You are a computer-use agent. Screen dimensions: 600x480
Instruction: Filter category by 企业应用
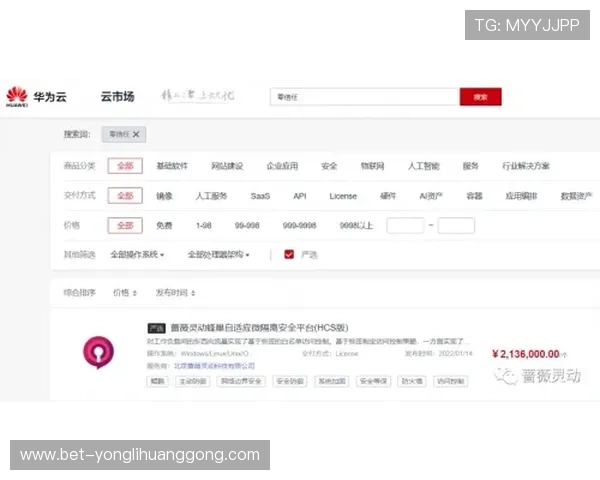point(282,166)
